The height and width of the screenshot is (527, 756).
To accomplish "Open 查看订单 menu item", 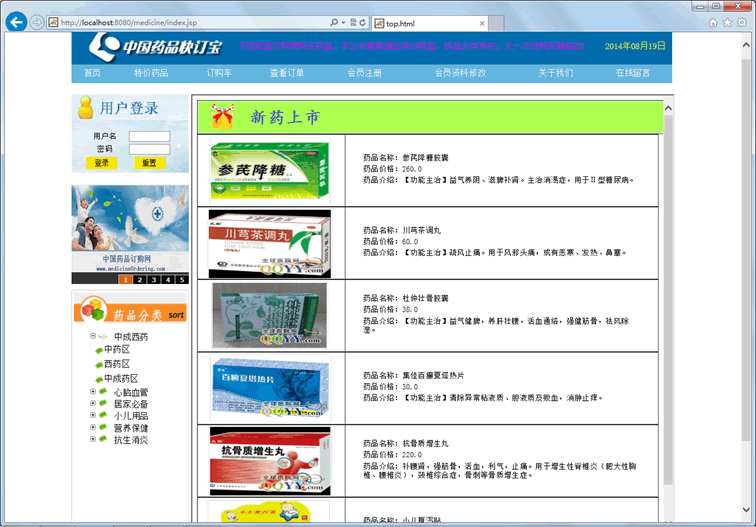I will pos(287,73).
